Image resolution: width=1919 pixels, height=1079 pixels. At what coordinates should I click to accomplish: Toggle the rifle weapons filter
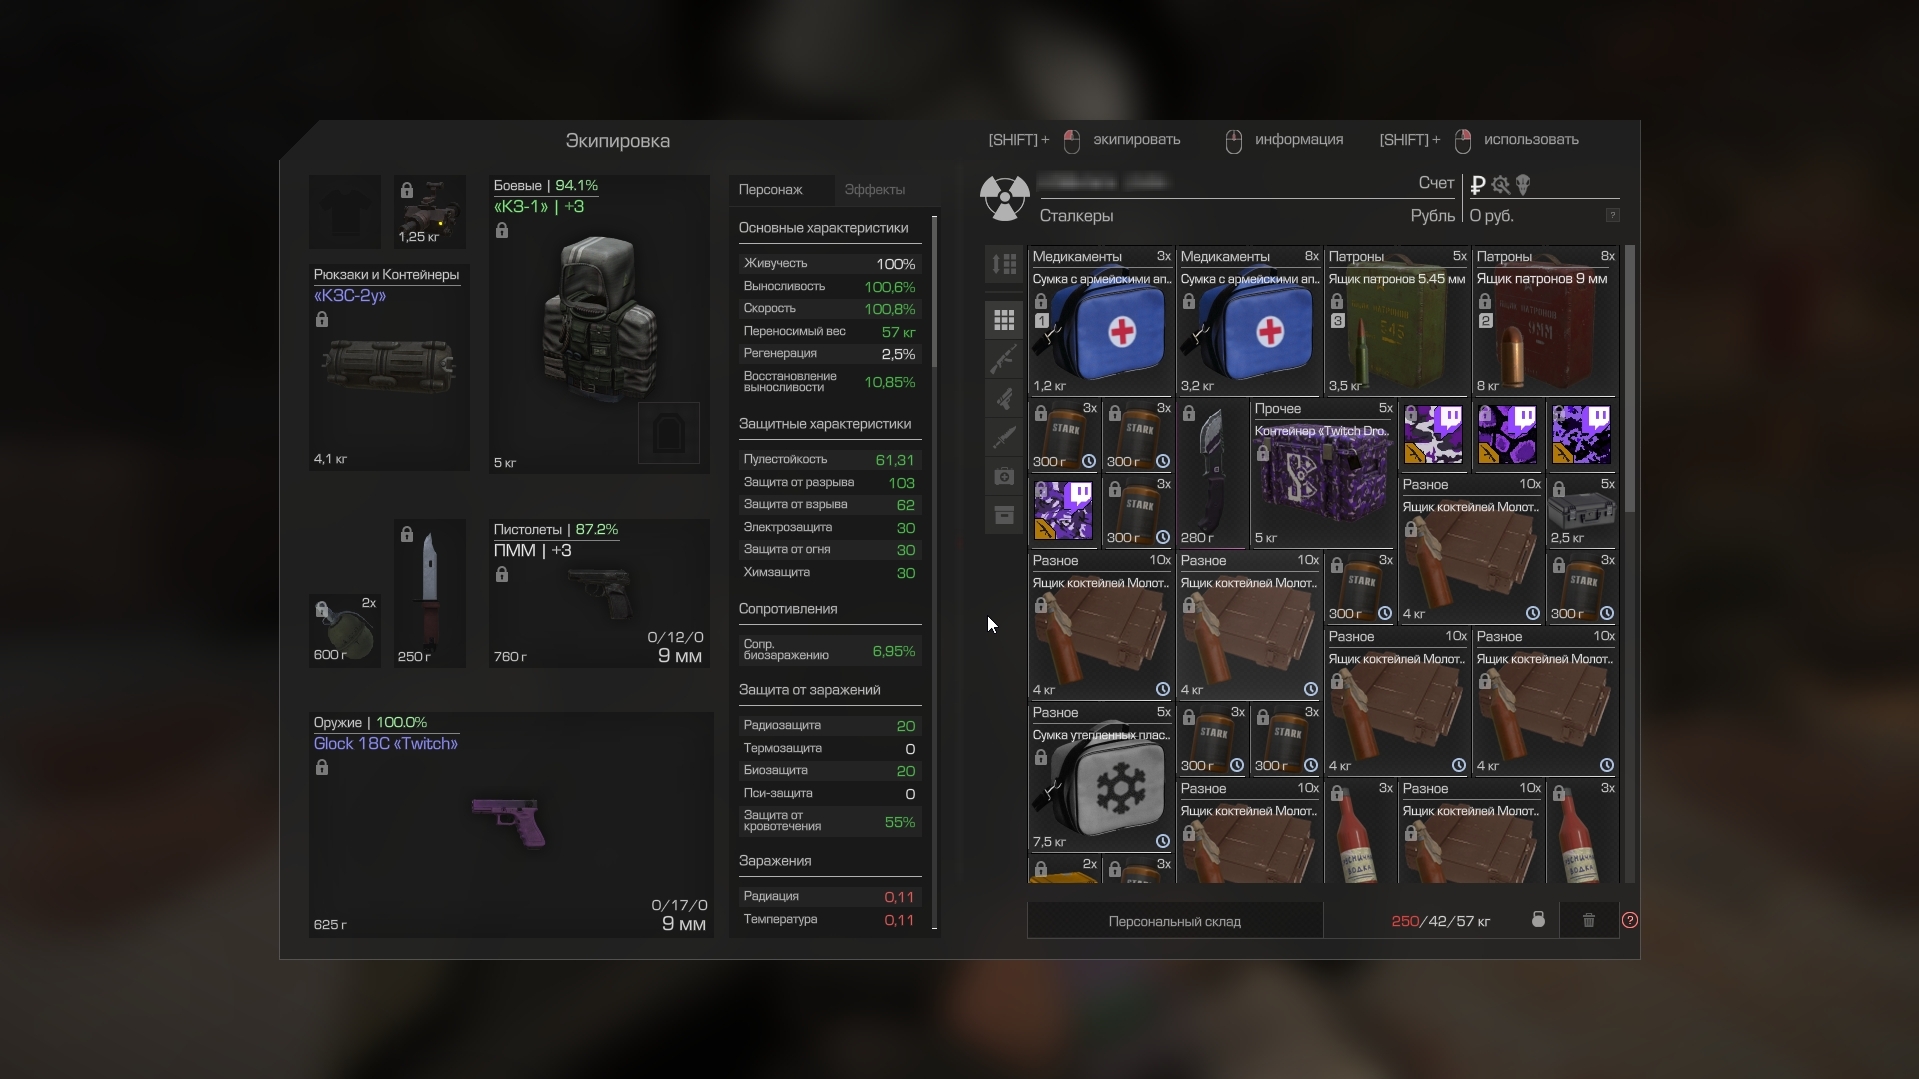[x=1004, y=359]
